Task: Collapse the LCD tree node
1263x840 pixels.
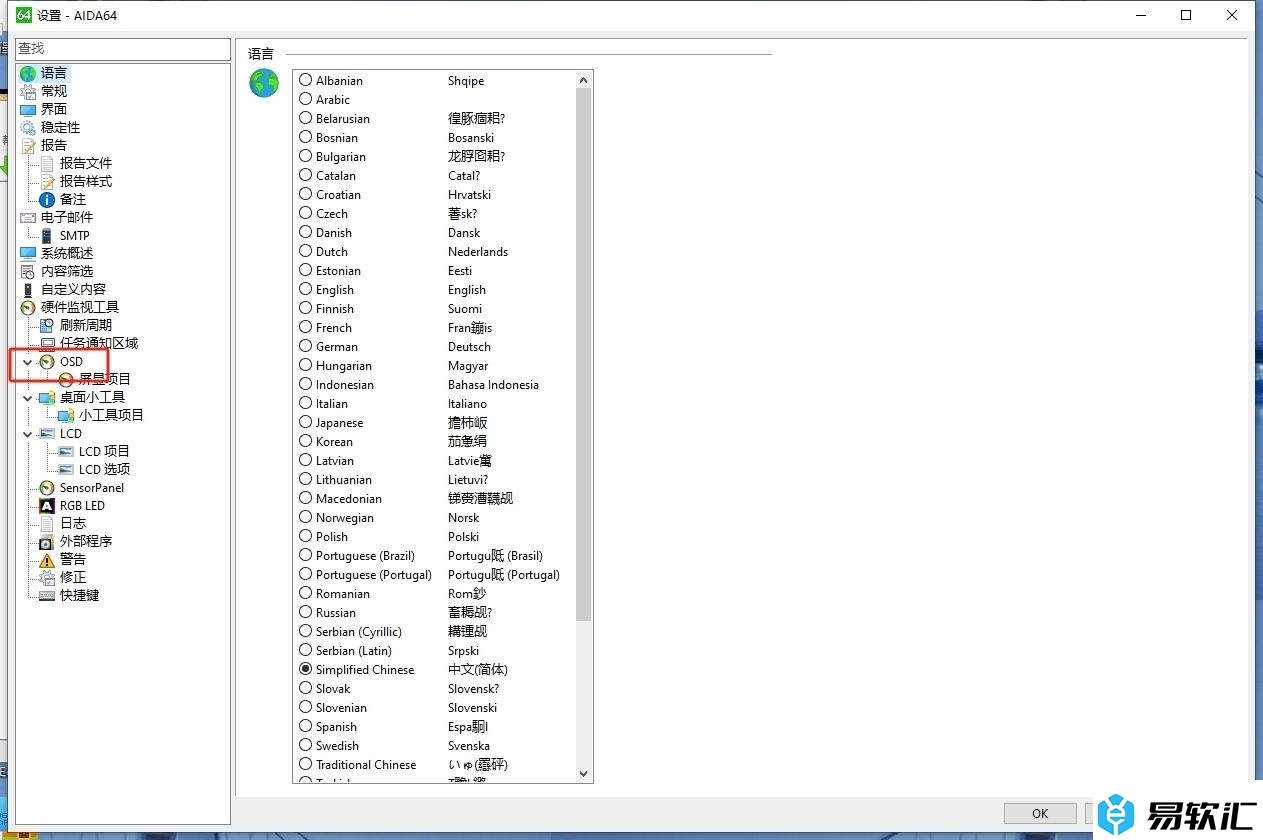Action: 28,433
